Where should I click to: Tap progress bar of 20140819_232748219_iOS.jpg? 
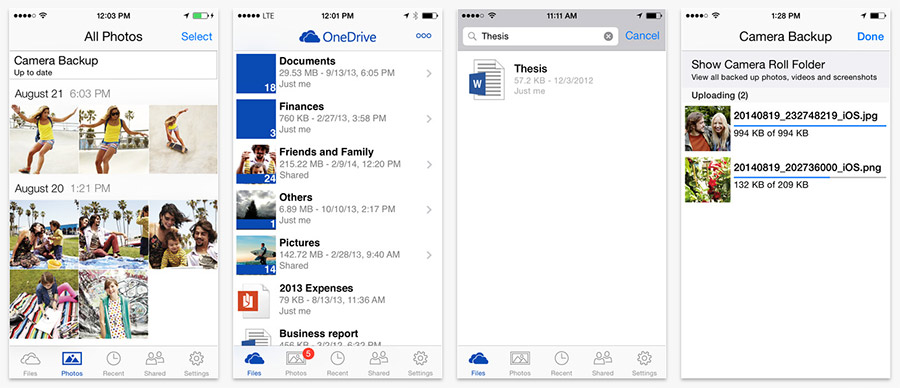[810, 125]
